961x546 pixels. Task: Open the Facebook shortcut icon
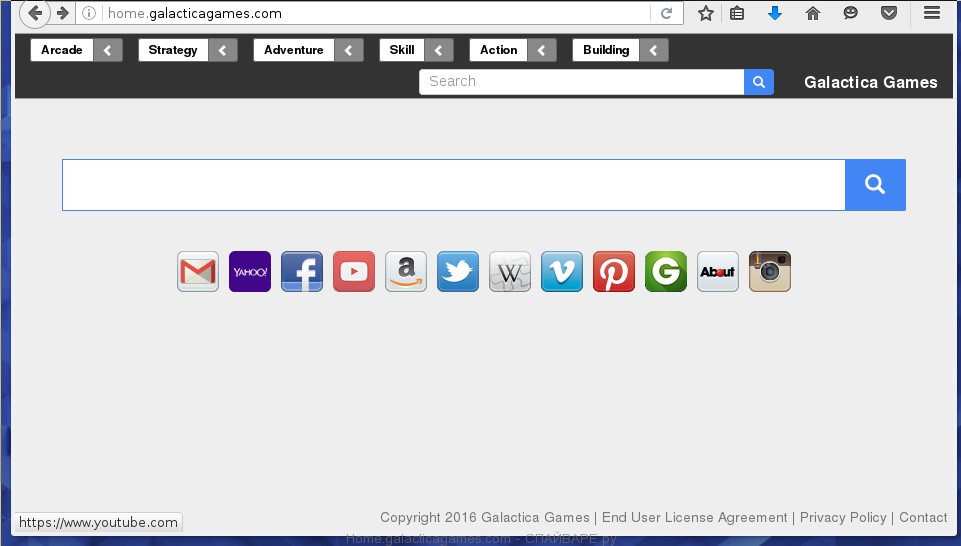pos(302,272)
